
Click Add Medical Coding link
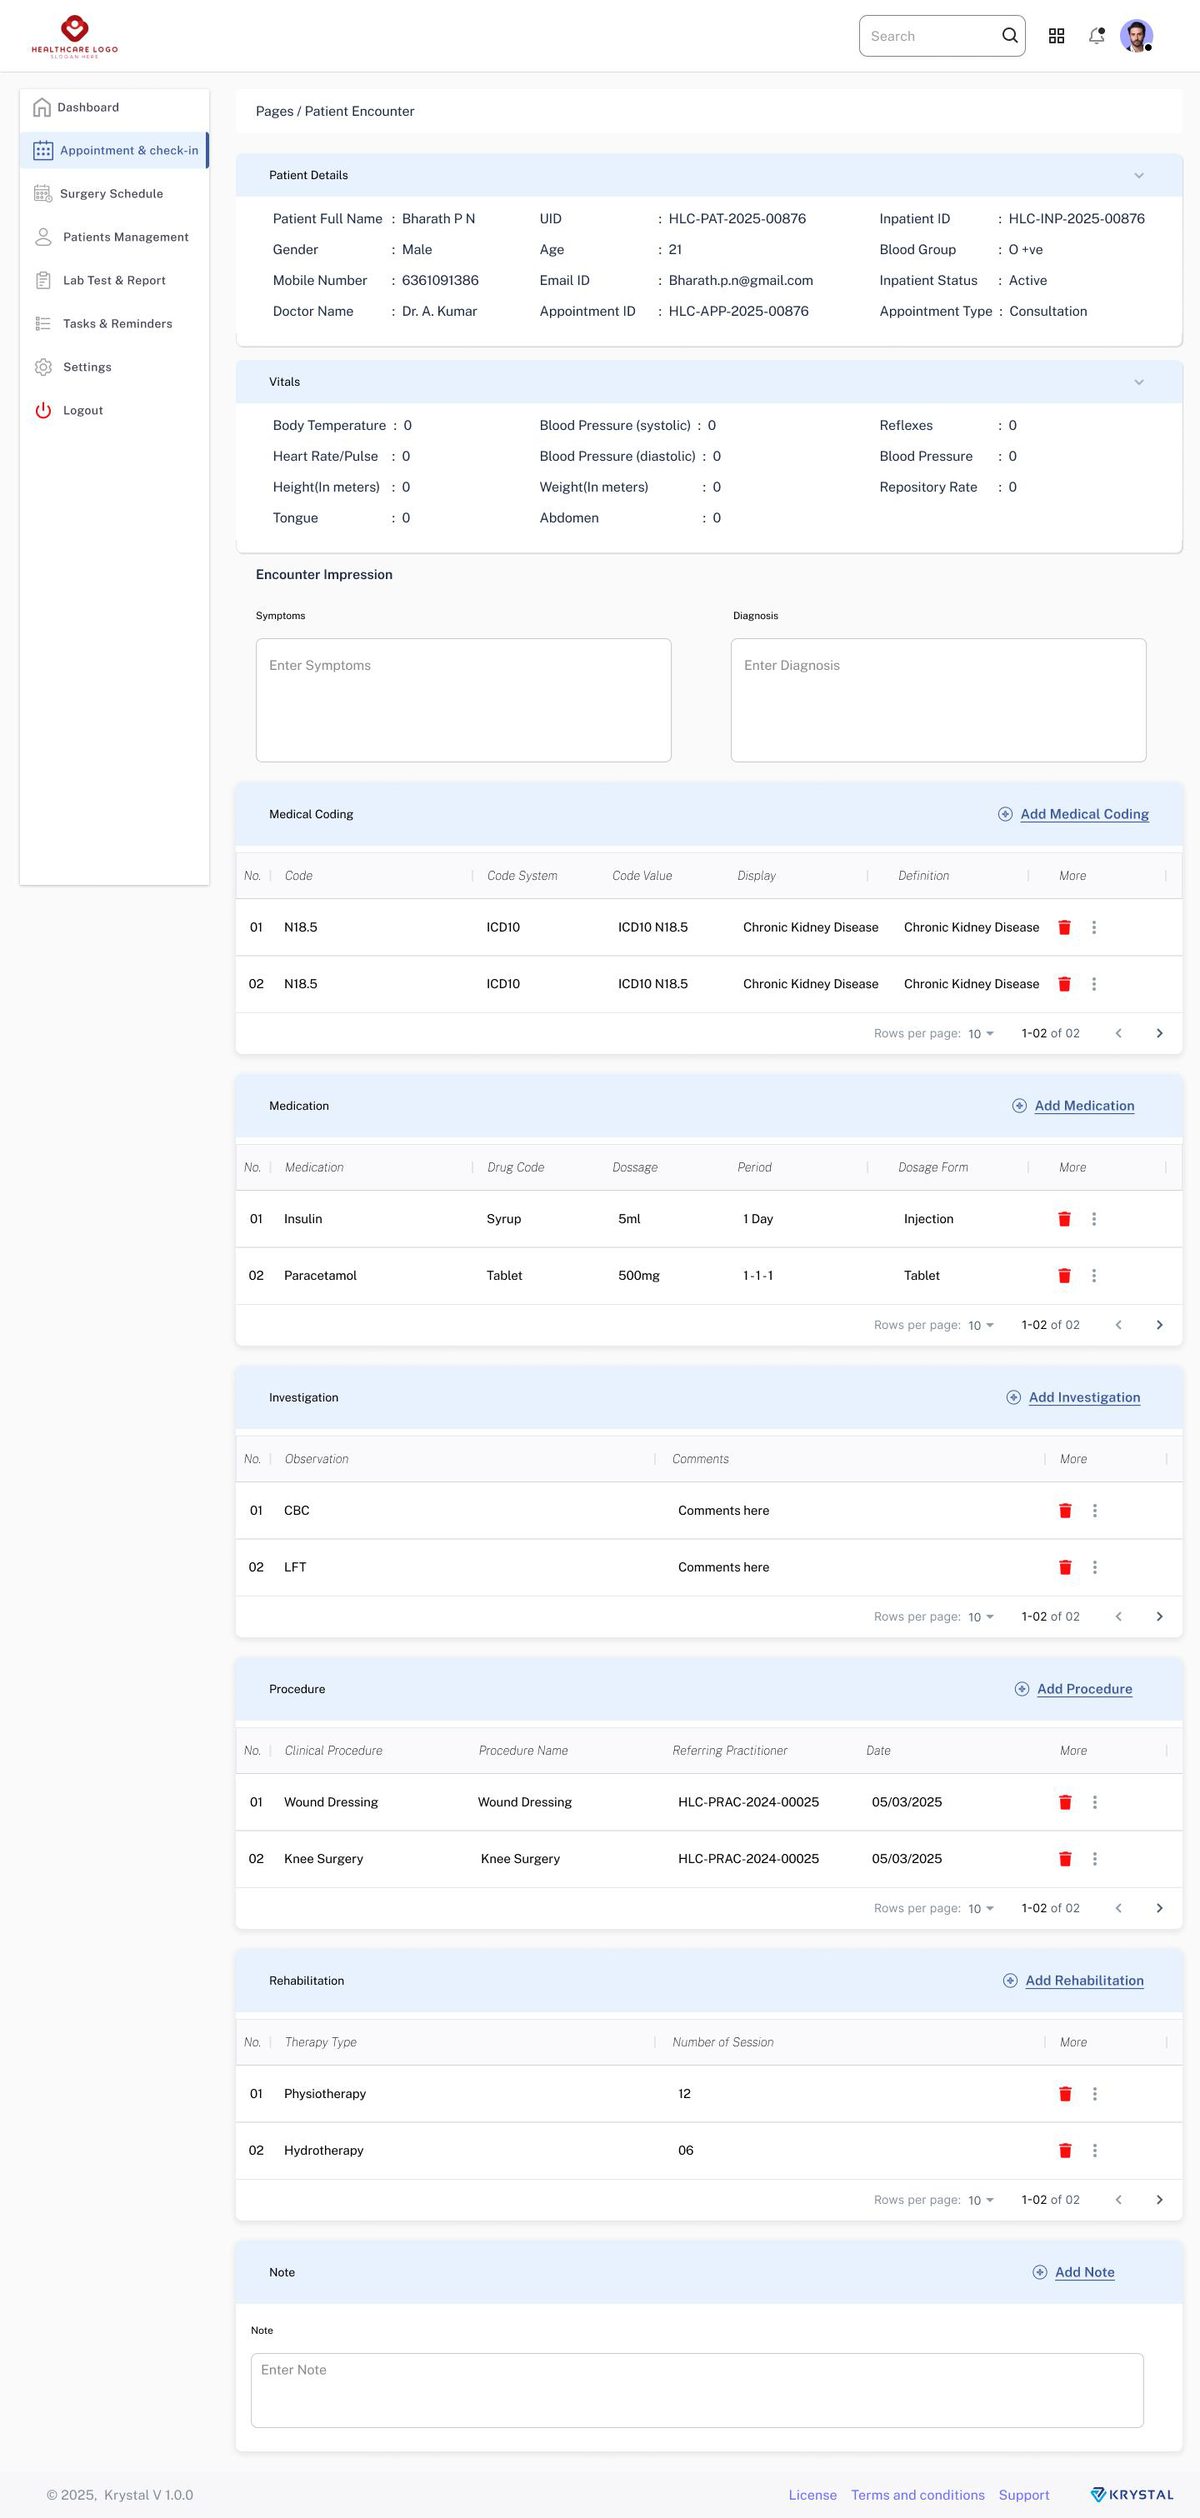pyautogui.click(x=1074, y=814)
